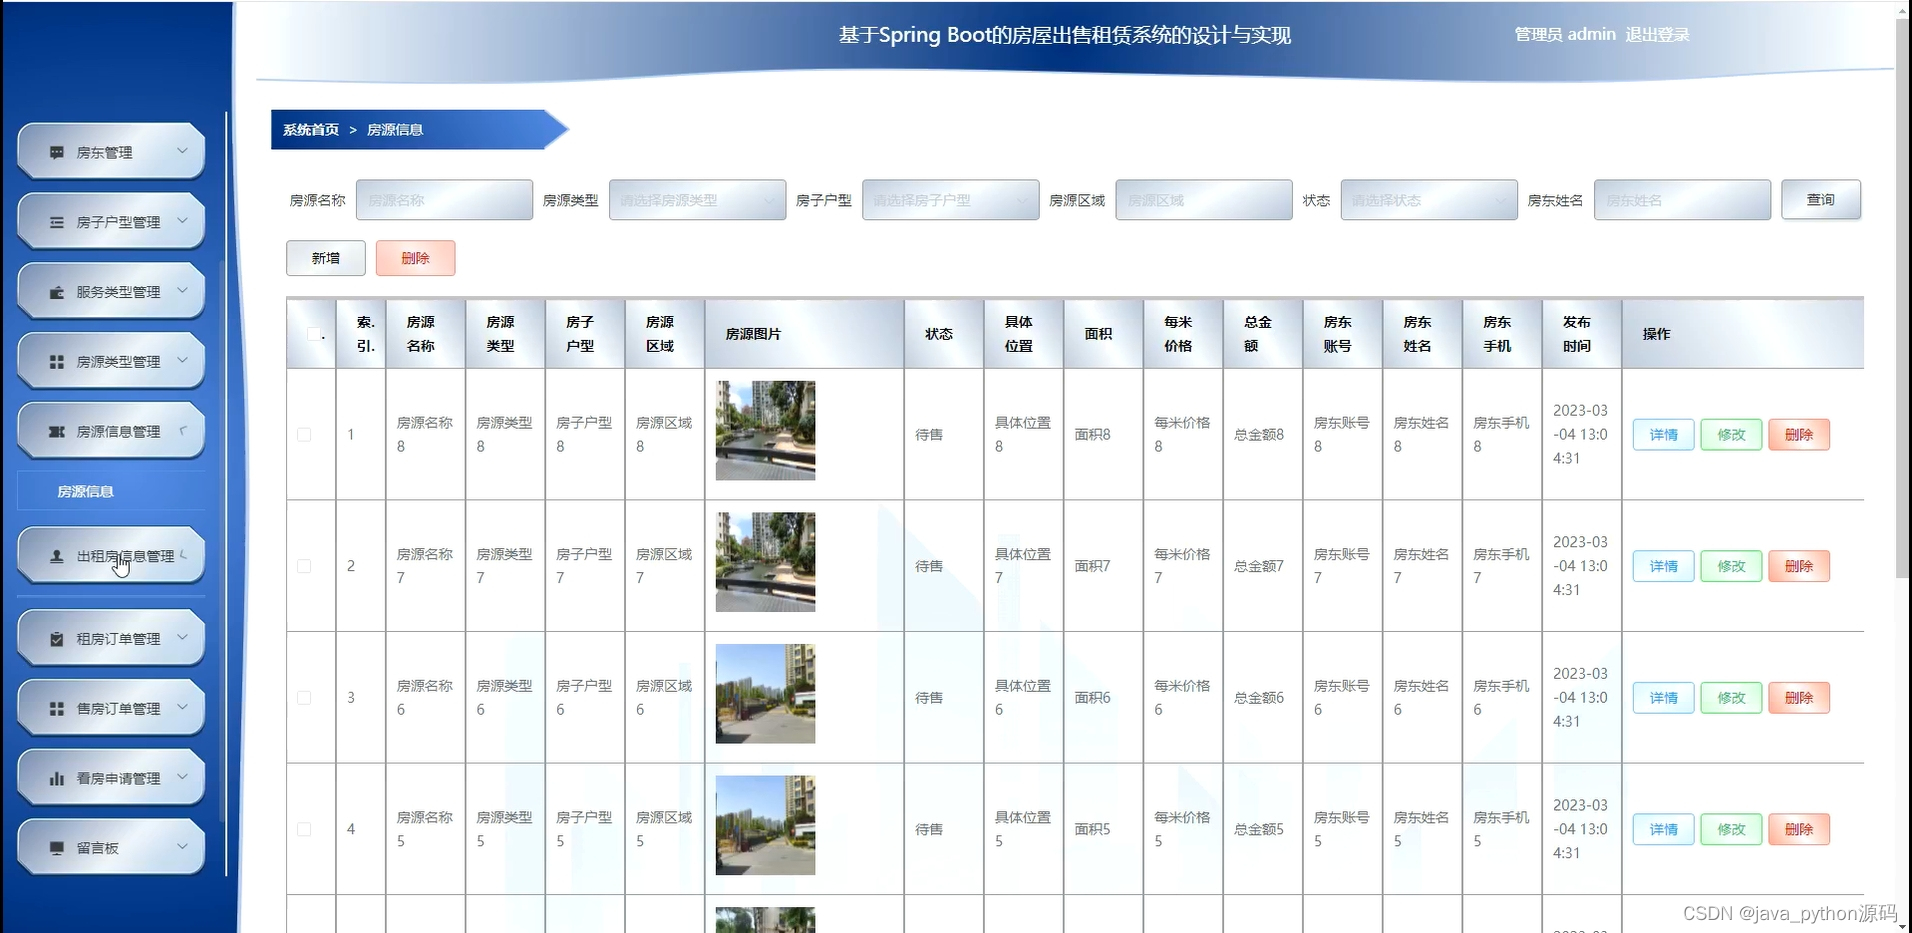Click 修改 for row 房源名称5
The height and width of the screenshot is (933, 1912).
point(1731,829)
